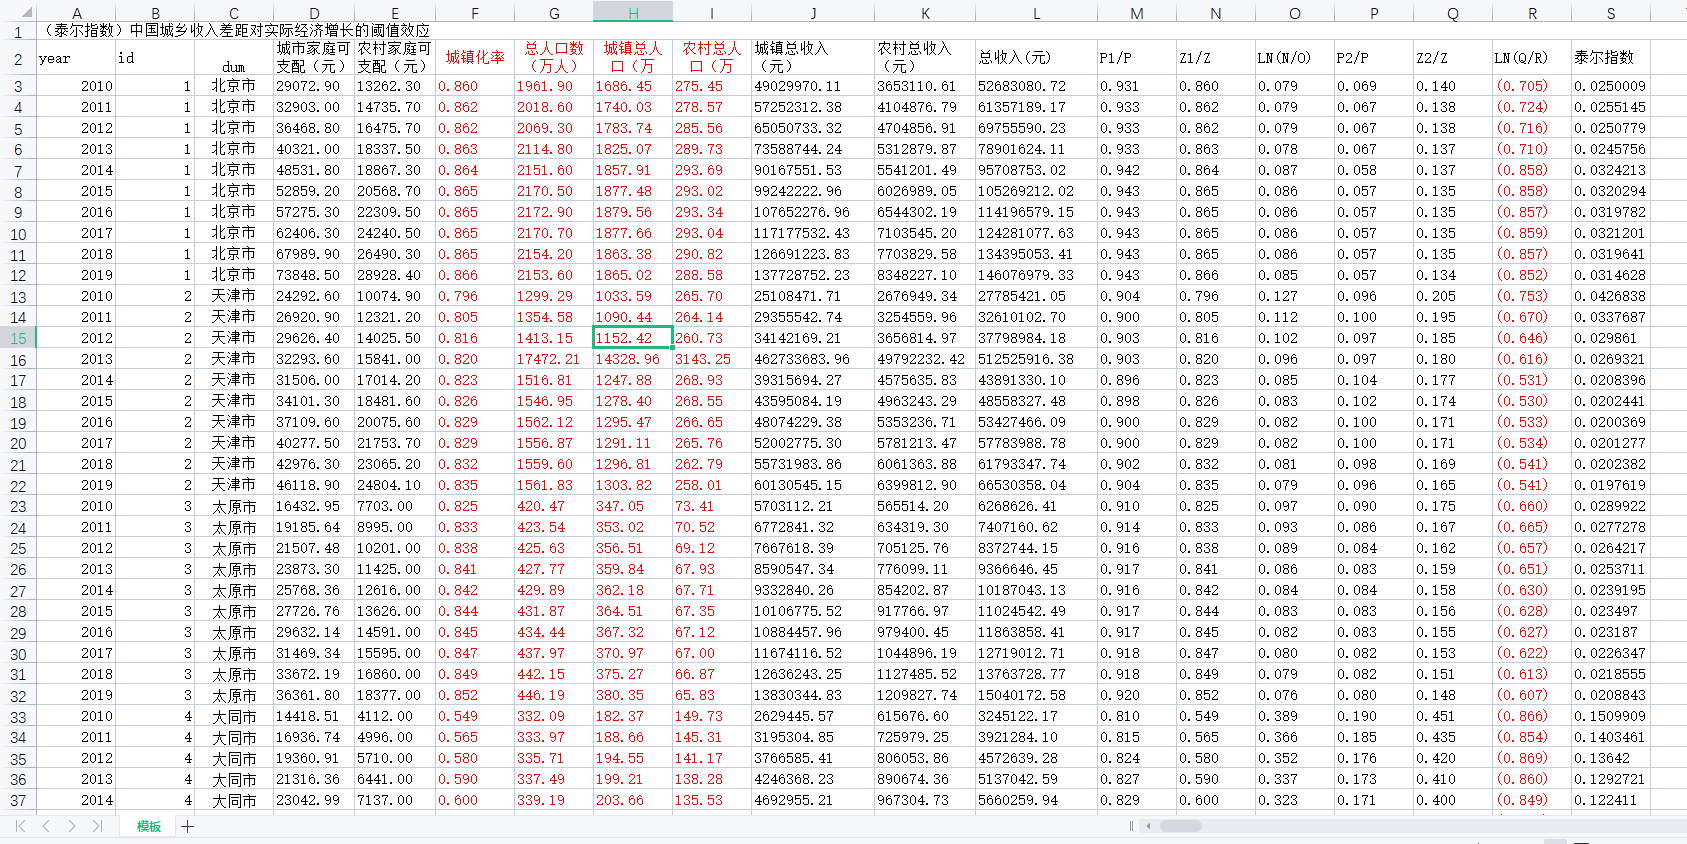Click the Z2/Z header cell

(1452, 58)
